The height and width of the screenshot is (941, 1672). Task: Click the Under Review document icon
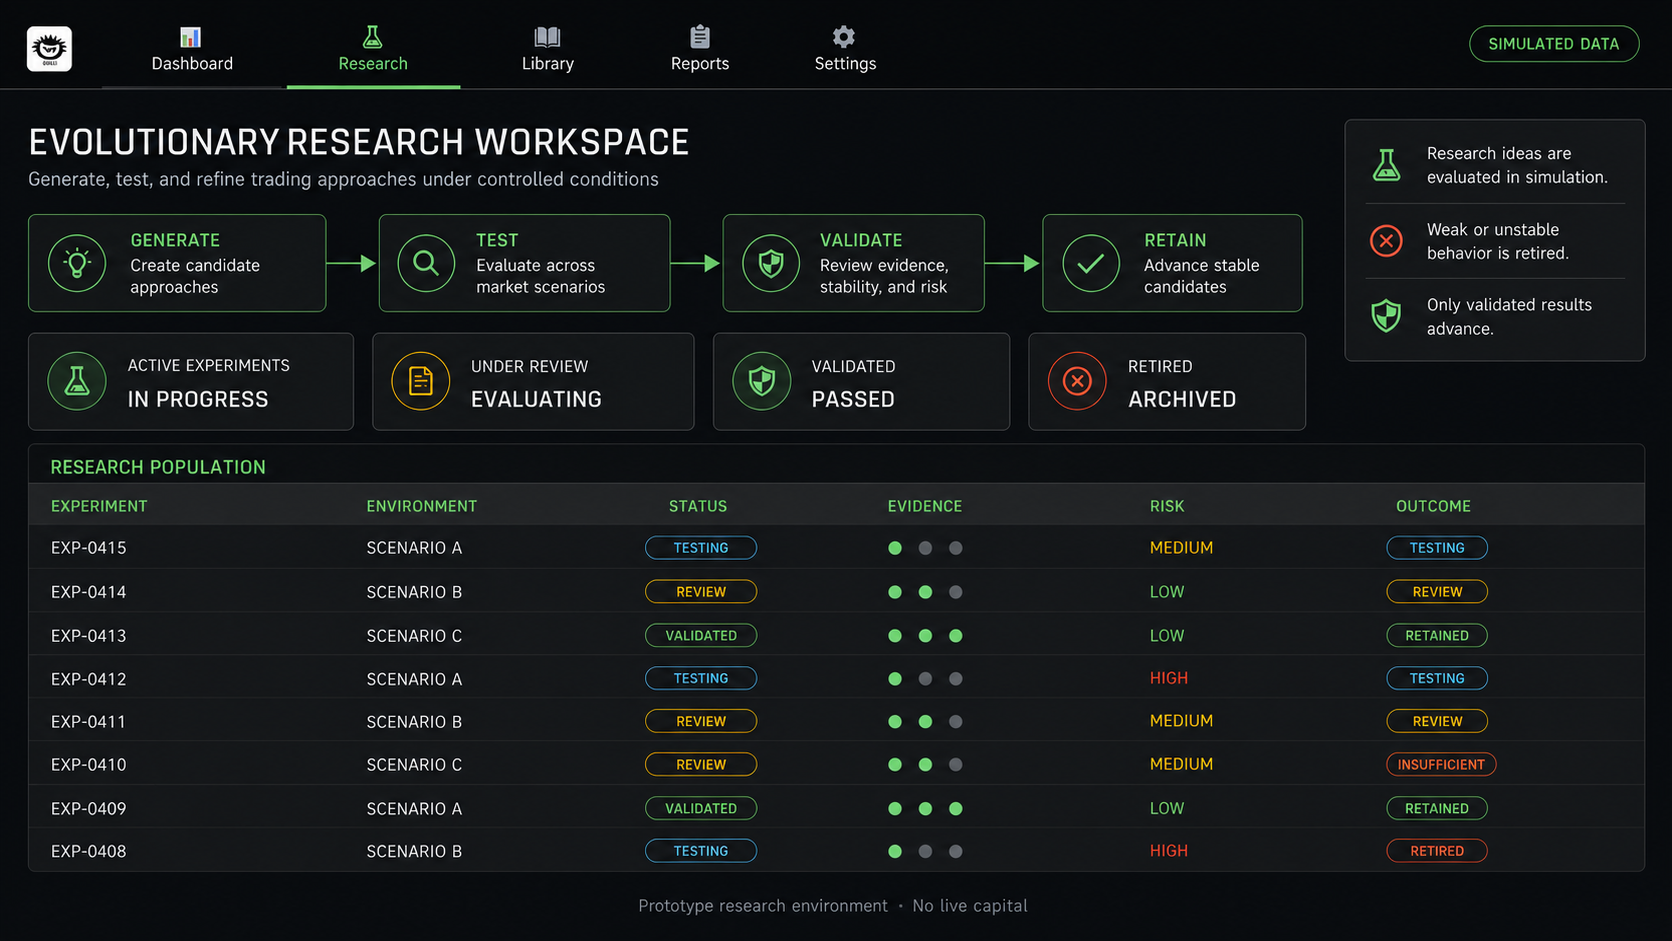421,381
